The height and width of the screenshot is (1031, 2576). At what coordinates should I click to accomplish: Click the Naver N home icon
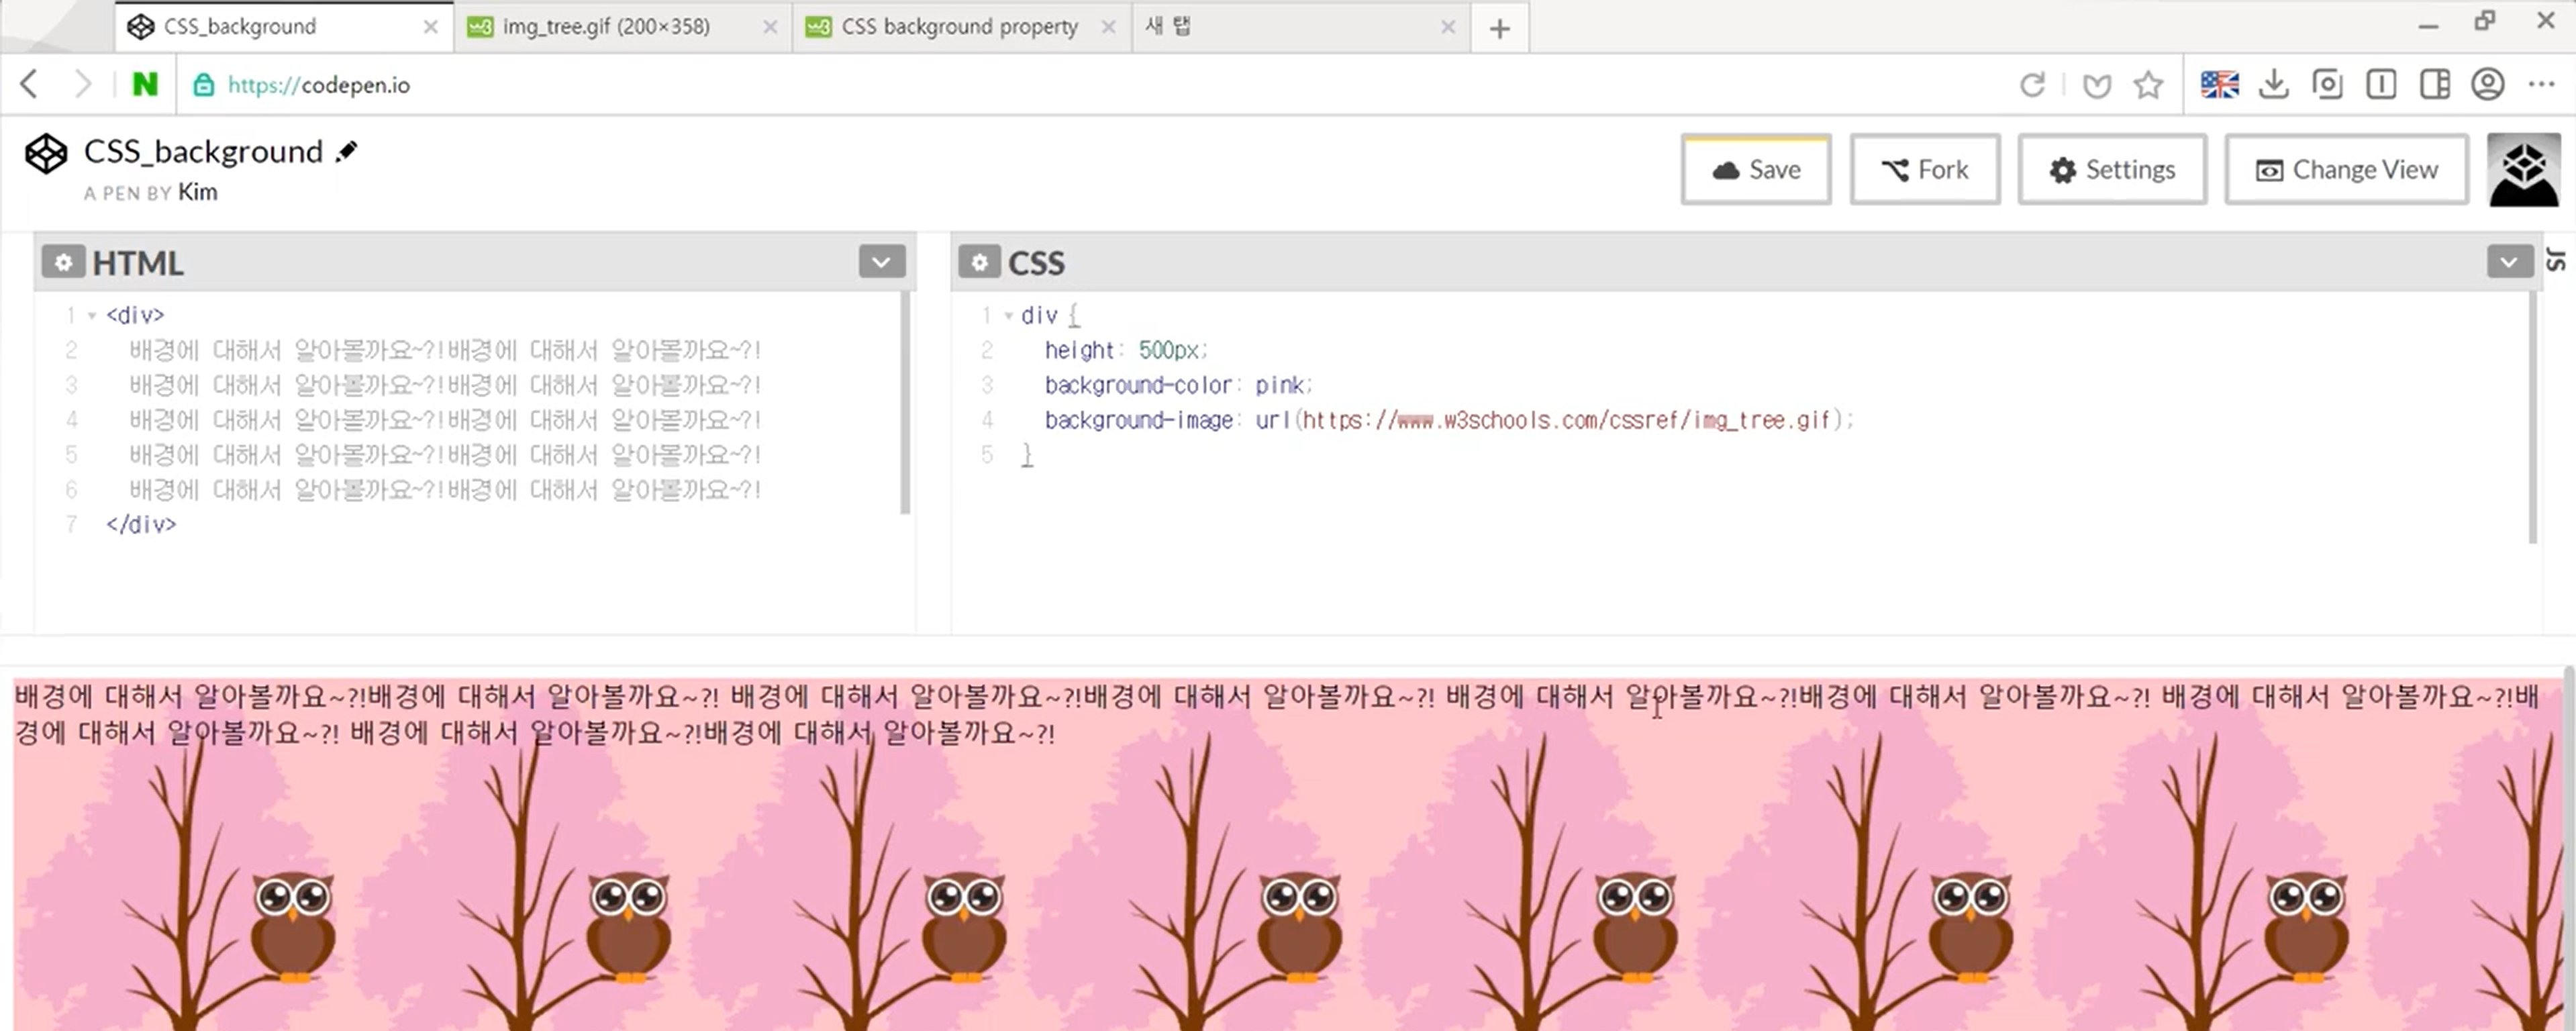(x=145, y=85)
